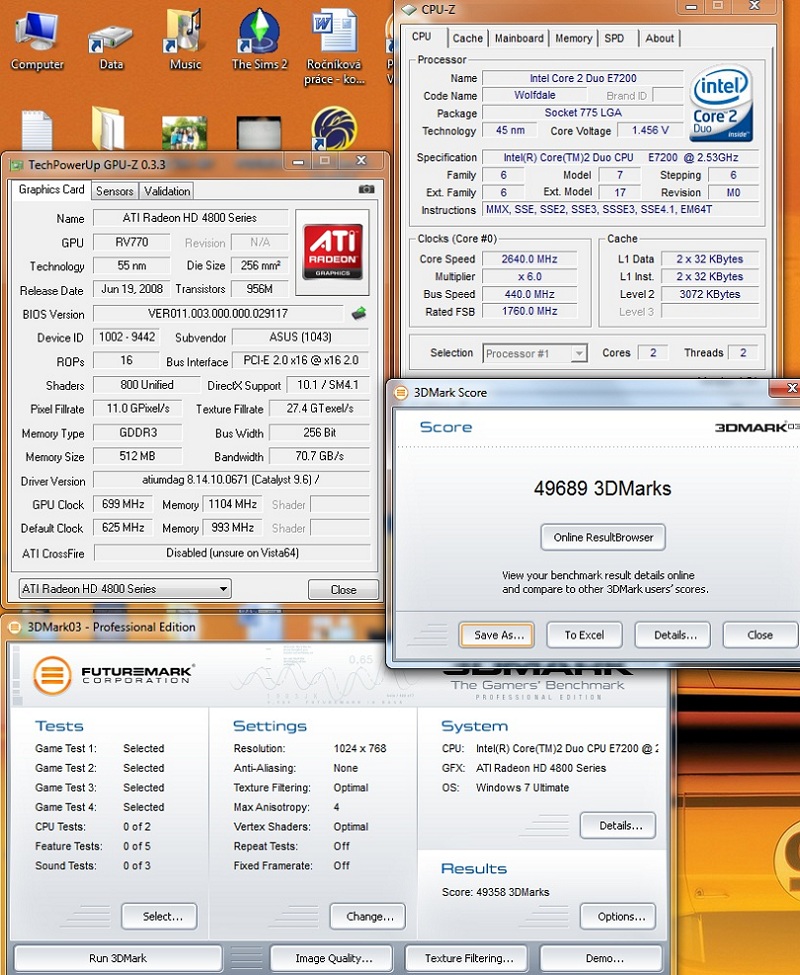Switch to the Sensors tab in GPU-Z
The height and width of the screenshot is (975, 800).
pos(114,192)
